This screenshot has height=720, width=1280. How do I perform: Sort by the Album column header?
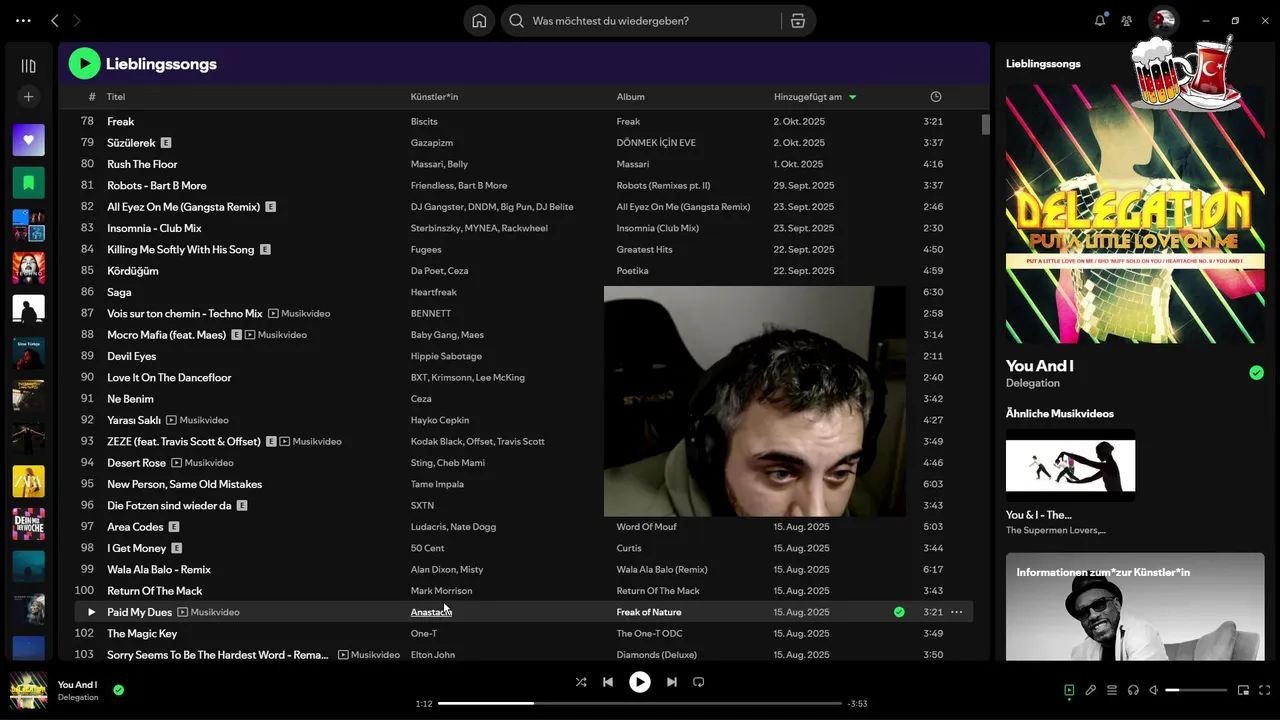630,97
